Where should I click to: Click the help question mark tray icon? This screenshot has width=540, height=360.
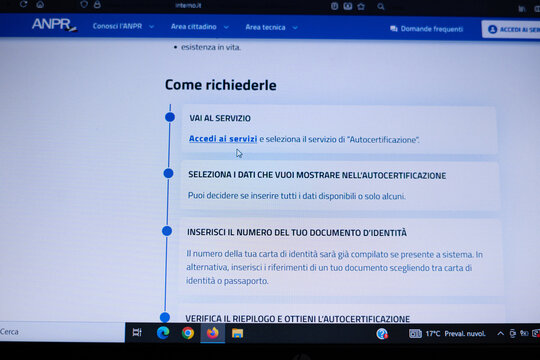coord(382,333)
